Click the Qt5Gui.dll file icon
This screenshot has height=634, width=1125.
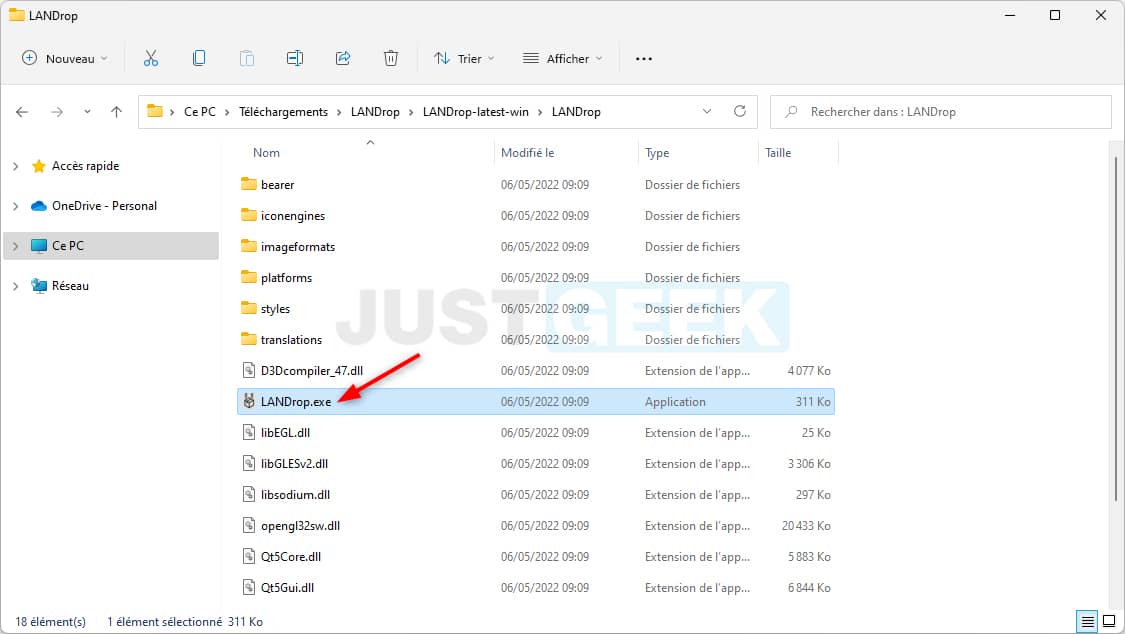249,587
